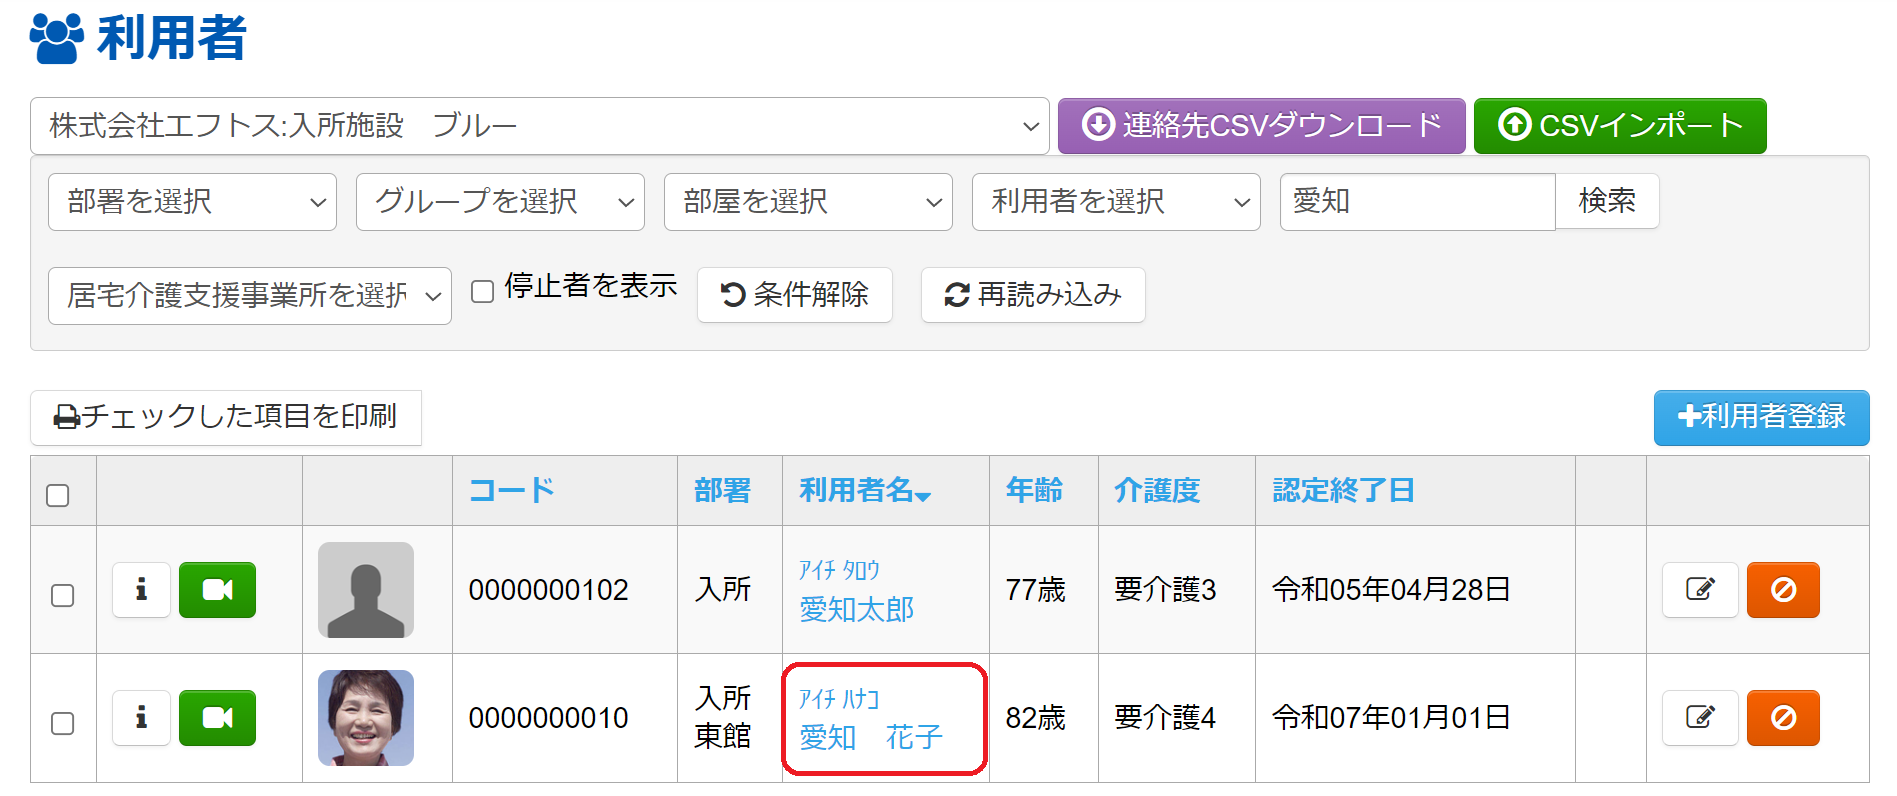Expand the グループを選択 dropdown
Viewport: 1897px width, 796px height.
500,202
